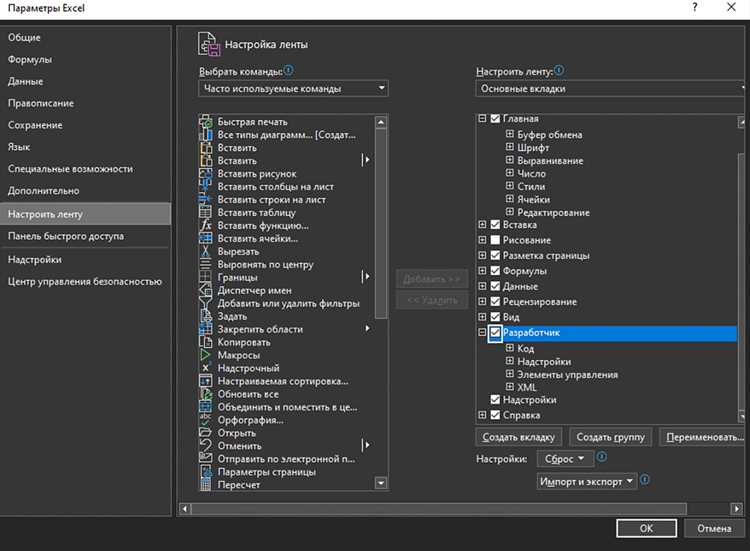Click the Вставить ячейки icon
The height and width of the screenshot is (551, 750).
(205, 238)
